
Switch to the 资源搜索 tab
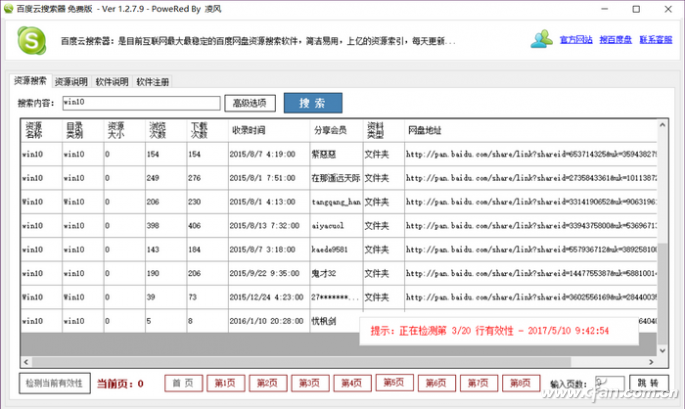[x=30, y=81]
